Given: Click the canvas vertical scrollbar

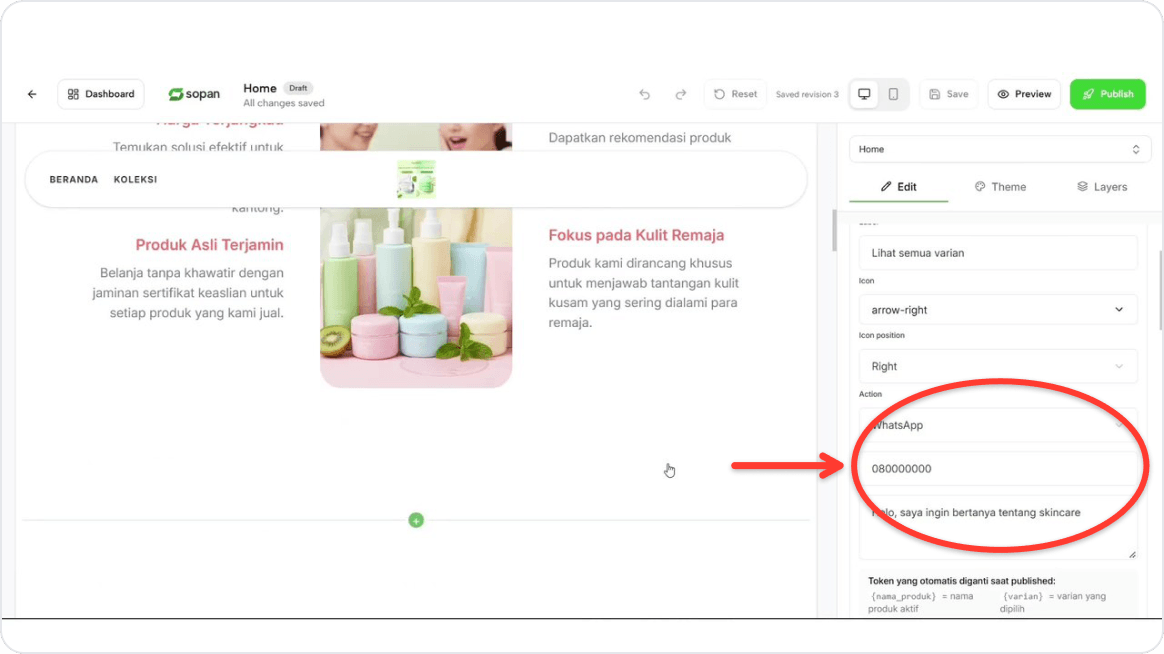Looking at the screenshot, I should coord(834,230).
